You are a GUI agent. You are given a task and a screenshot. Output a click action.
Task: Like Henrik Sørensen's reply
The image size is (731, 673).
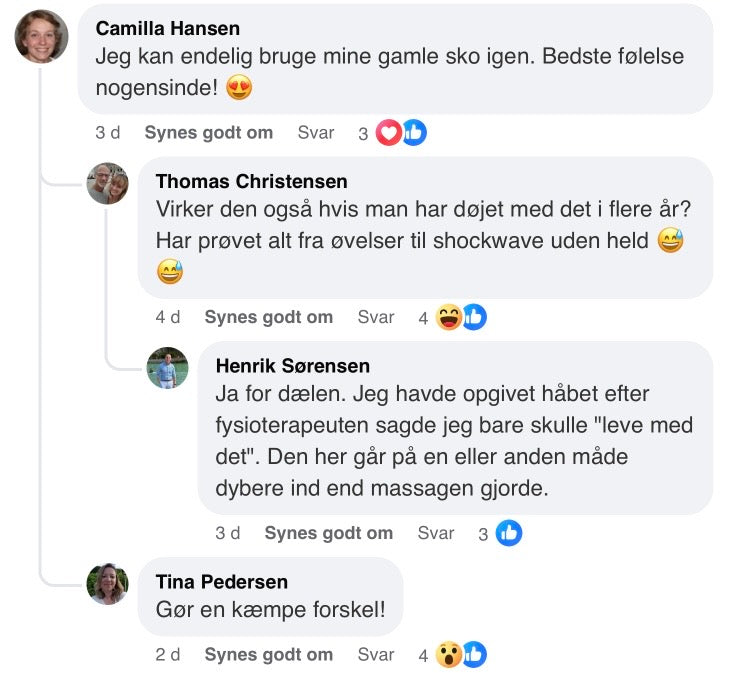[x=328, y=533]
